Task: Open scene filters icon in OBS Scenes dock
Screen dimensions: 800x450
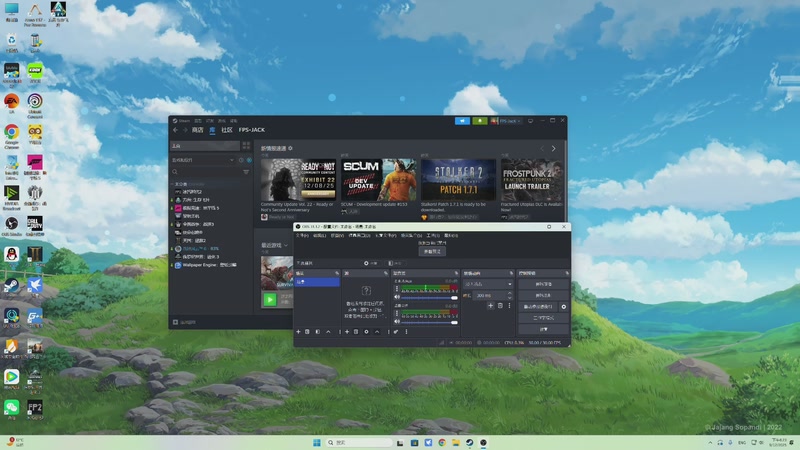Action: click(x=317, y=332)
